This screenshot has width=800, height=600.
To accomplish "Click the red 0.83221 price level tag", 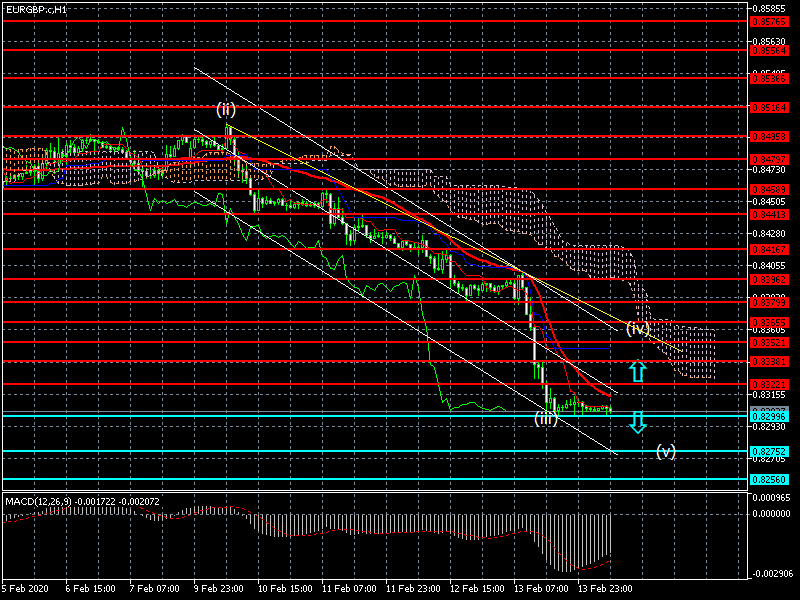I will (x=770, y=385).
